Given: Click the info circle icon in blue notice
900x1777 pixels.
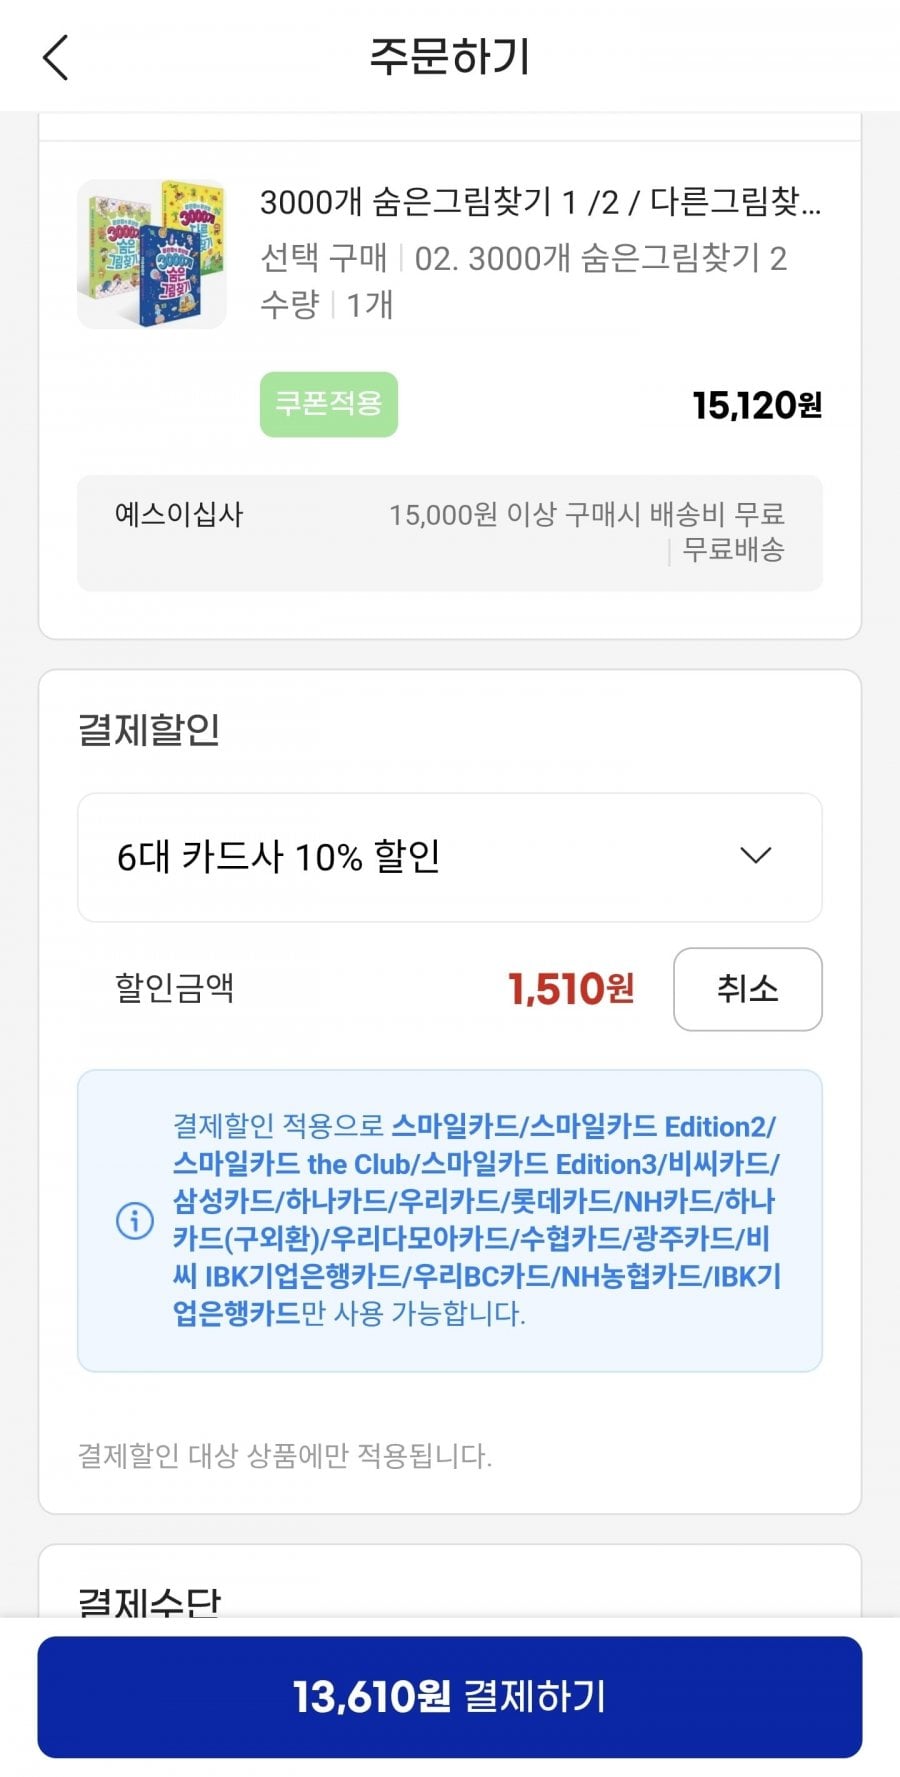Looking at the screenshot, I should (135, 1220).
